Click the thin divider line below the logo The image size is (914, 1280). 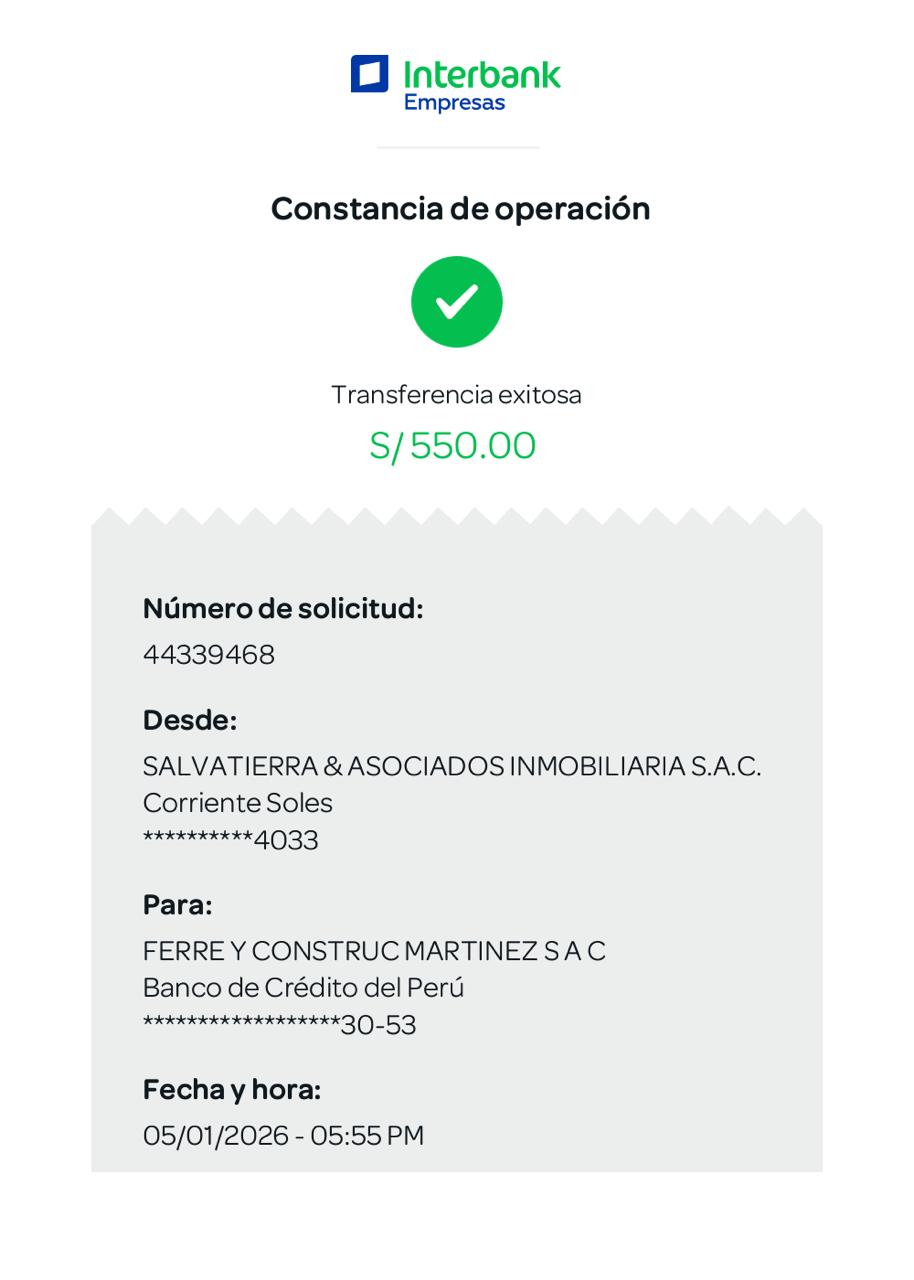[x=458, y=148]
